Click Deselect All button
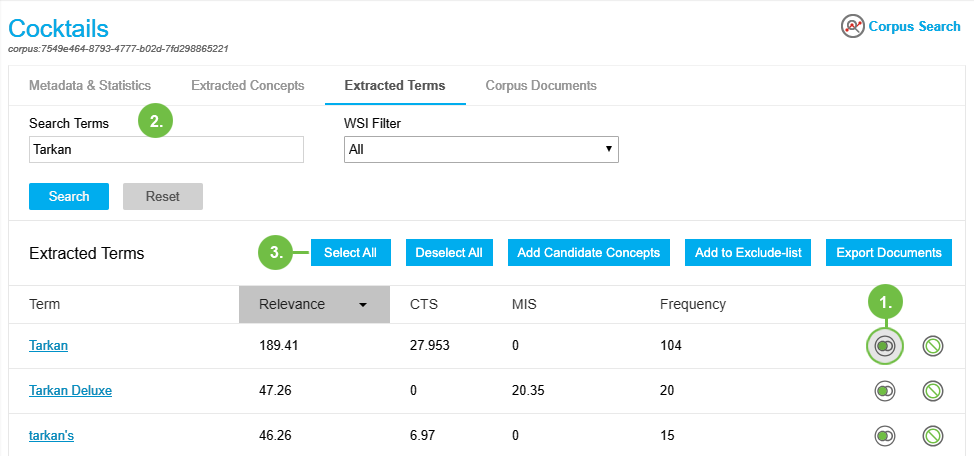The width and height of the screenshot is (974, 456). 448,253
